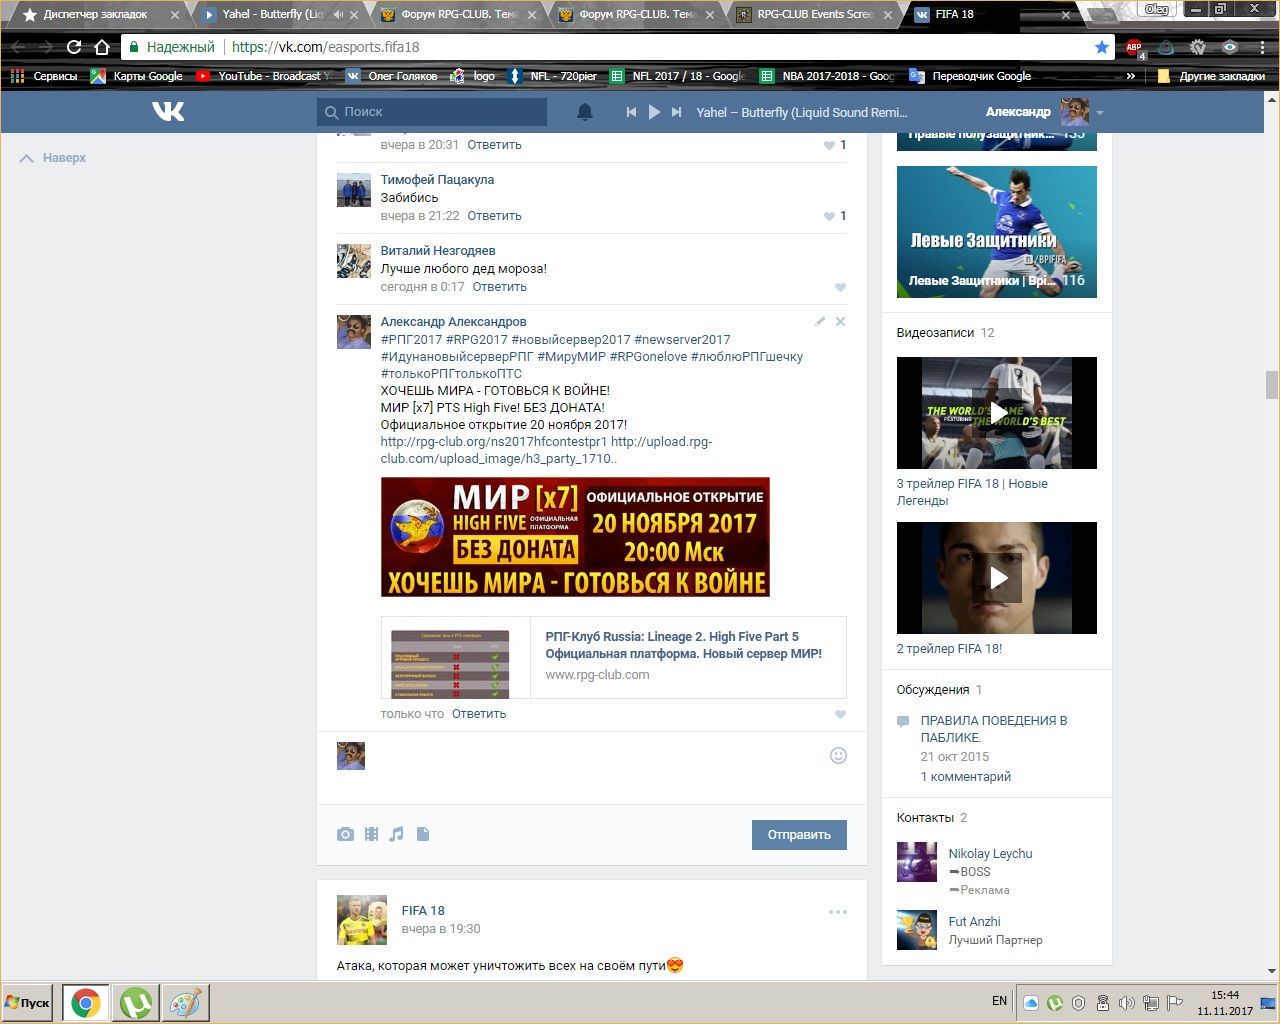Open the Левые Защитники album thumbnail
The image size is (1280, 1024).
pos(996,232)
